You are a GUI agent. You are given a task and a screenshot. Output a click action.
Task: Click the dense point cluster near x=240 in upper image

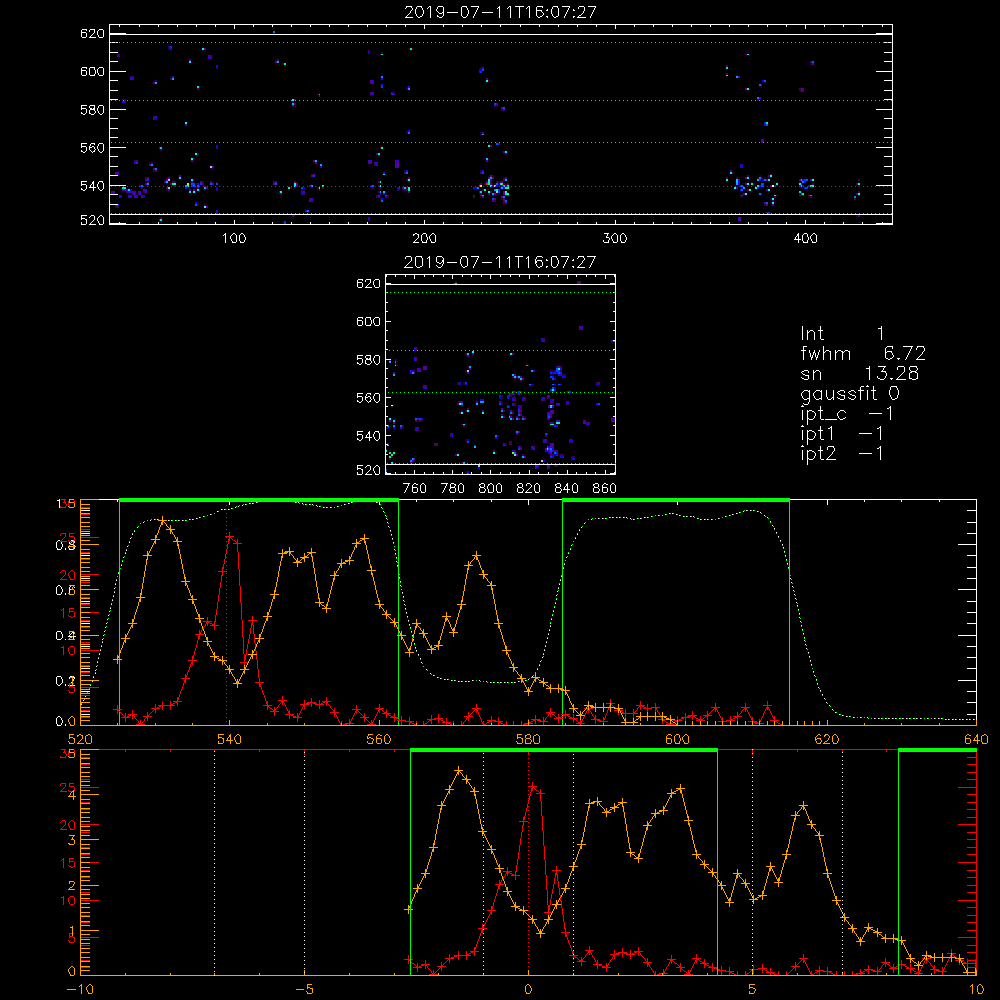(492, 189)
